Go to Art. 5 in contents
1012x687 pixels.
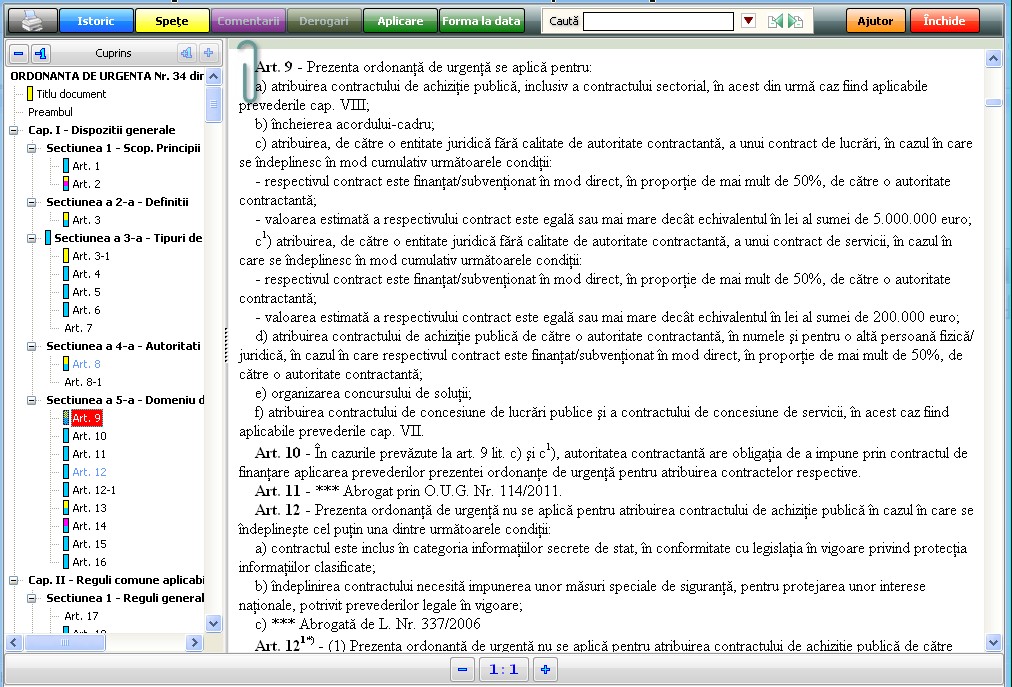[x=86, y=292]
